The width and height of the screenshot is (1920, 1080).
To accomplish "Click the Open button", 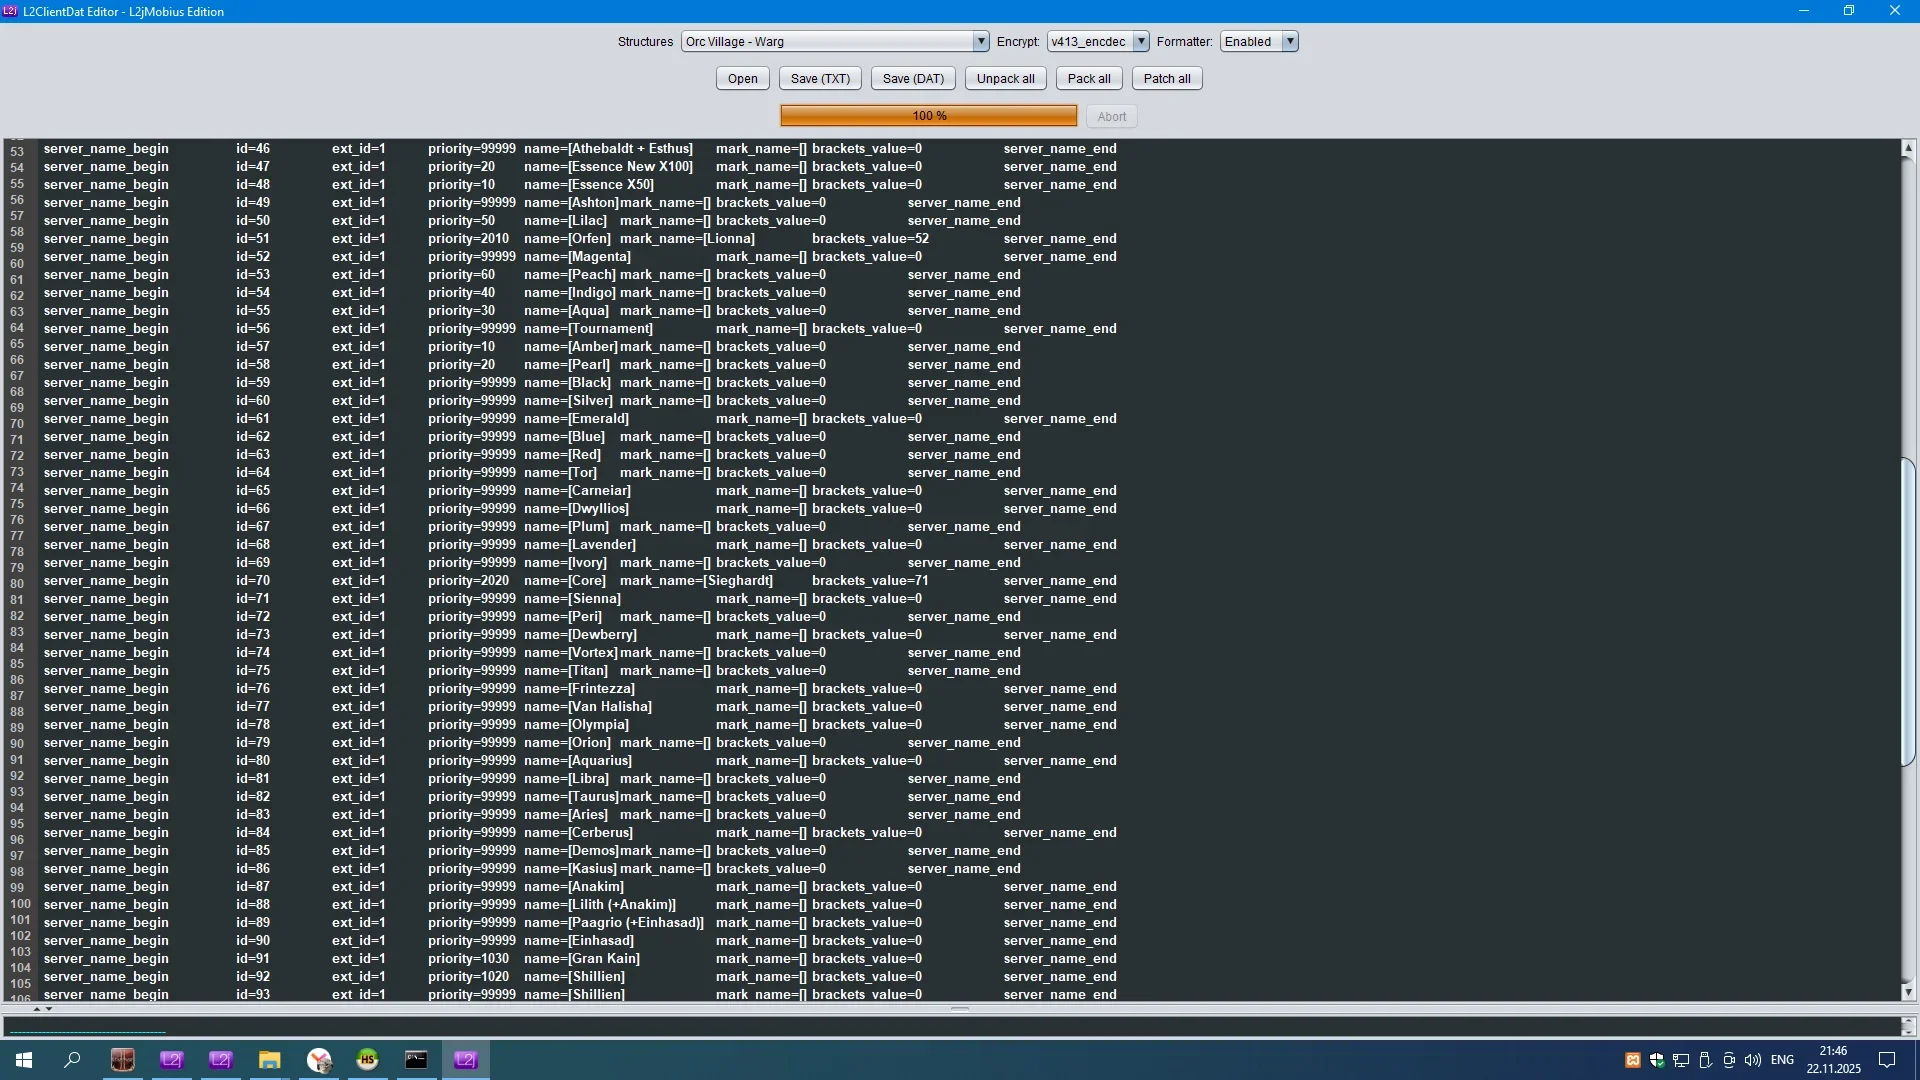I will (742, 79).
